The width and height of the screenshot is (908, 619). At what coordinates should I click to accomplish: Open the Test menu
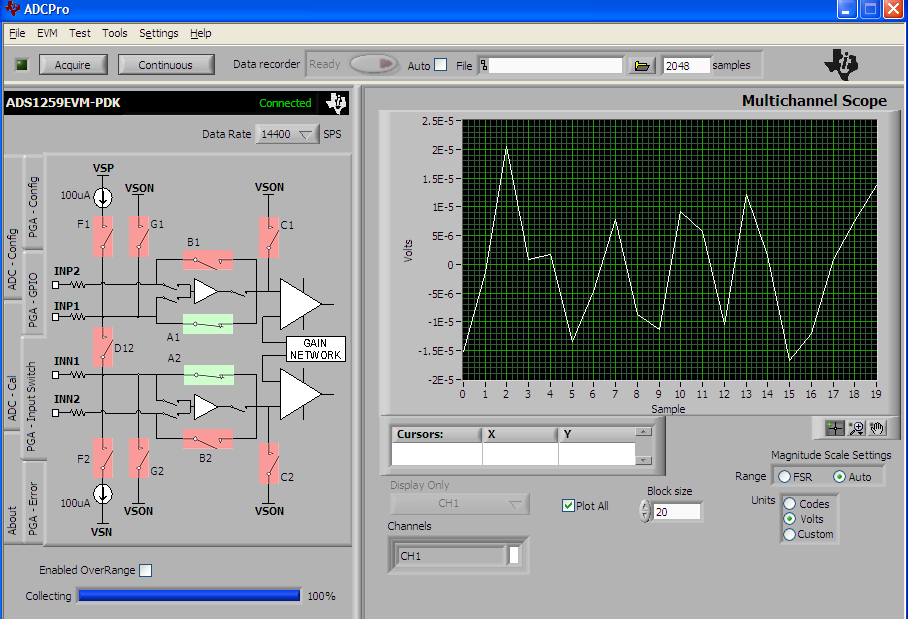click(80, 34)
